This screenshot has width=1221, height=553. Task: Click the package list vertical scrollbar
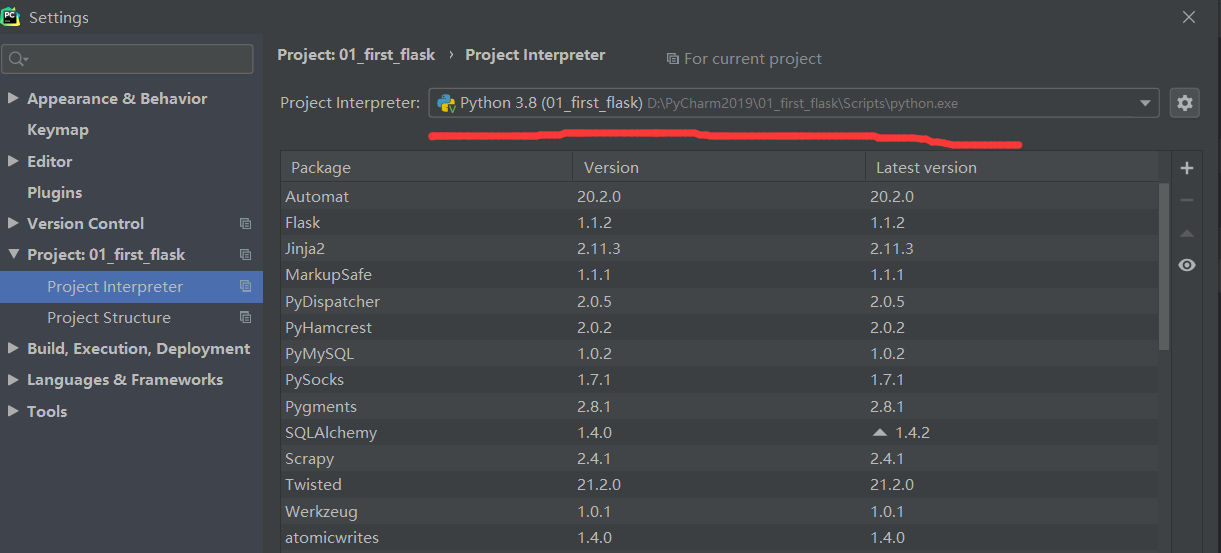point(1164,266)
